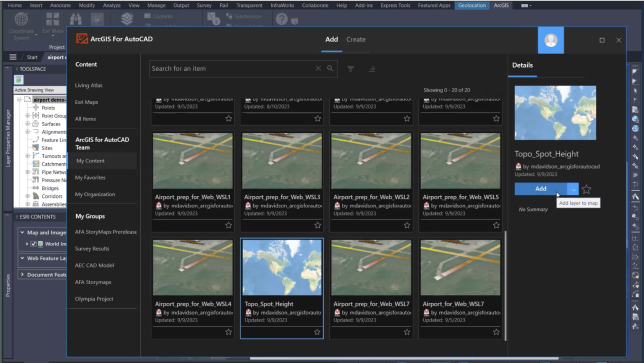This screenshot has height=363, width=644.
Task: Select the Airport_for_Web_WSL7 thumbnail
Action: point(460,267)
